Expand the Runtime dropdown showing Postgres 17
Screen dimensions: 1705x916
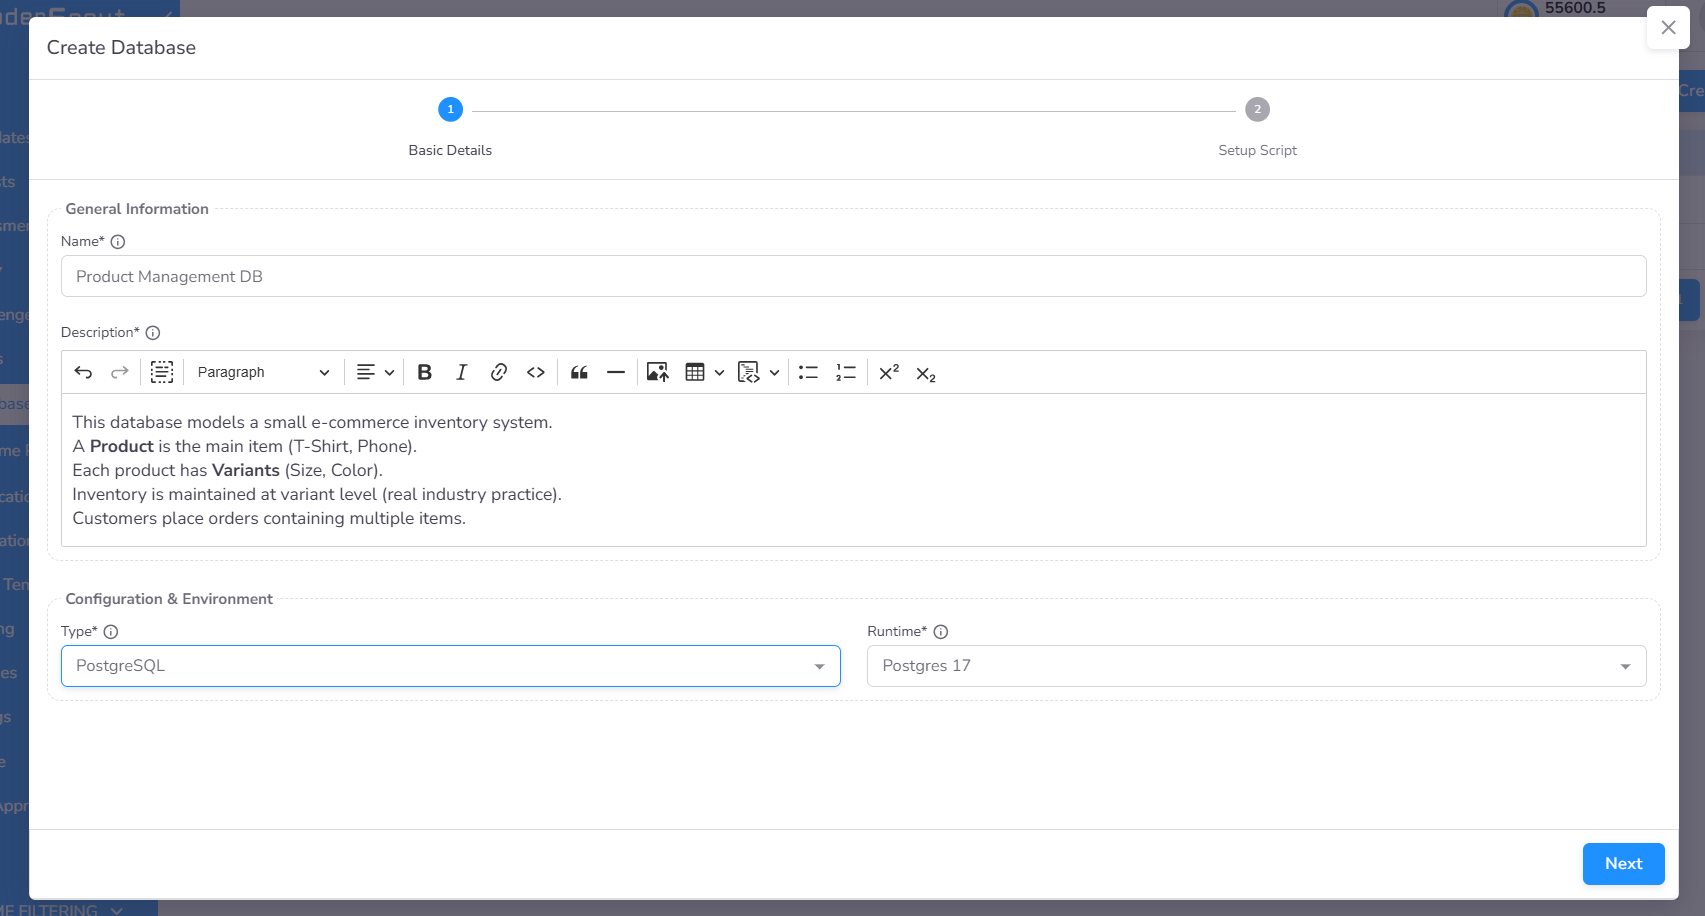(x=1256, y=666)
